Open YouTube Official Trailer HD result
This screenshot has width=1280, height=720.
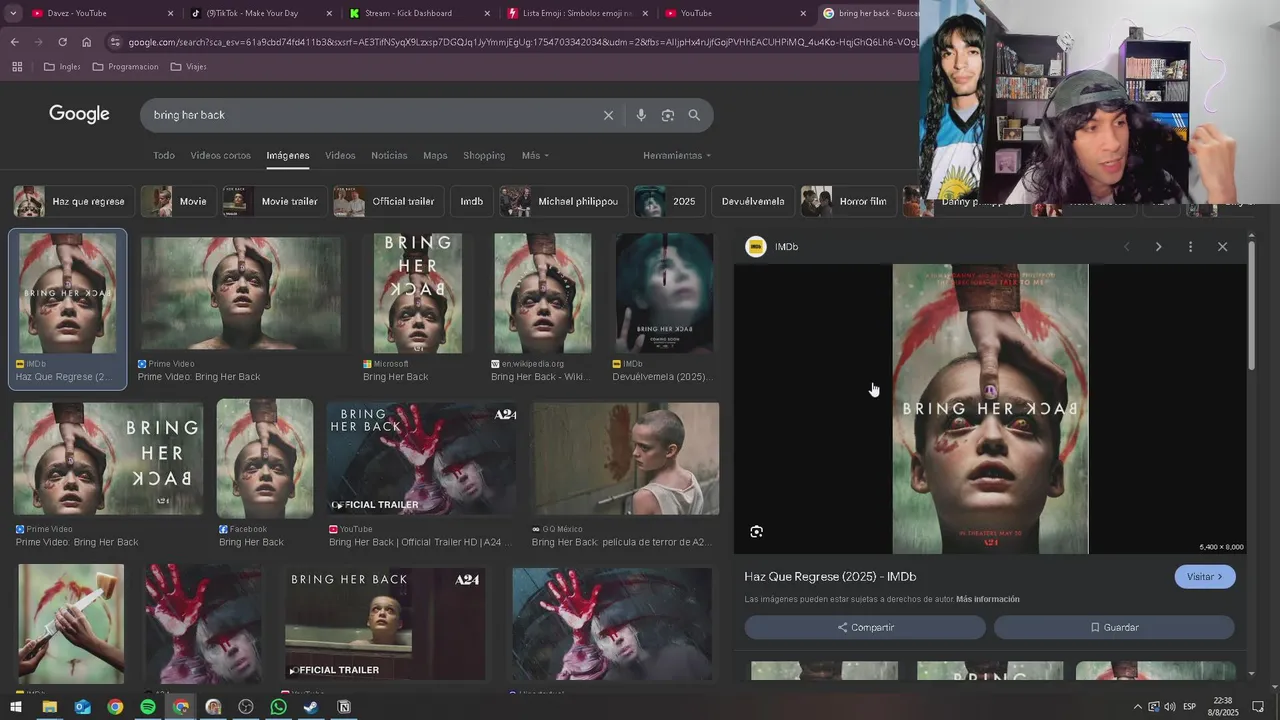(x=421, y=459)
